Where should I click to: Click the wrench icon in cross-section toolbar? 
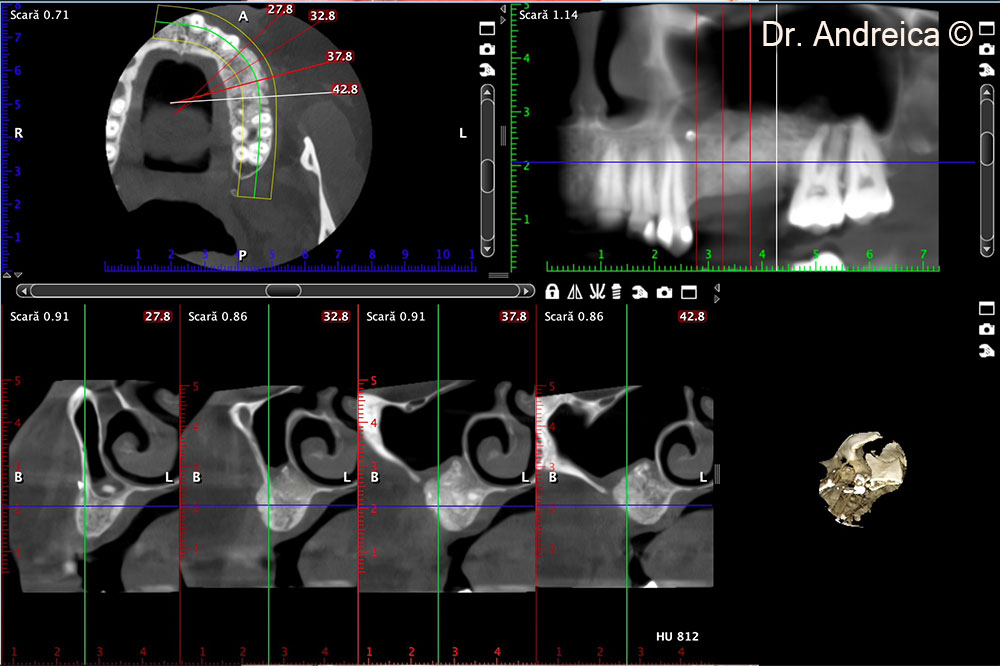[x=639, y=292]
